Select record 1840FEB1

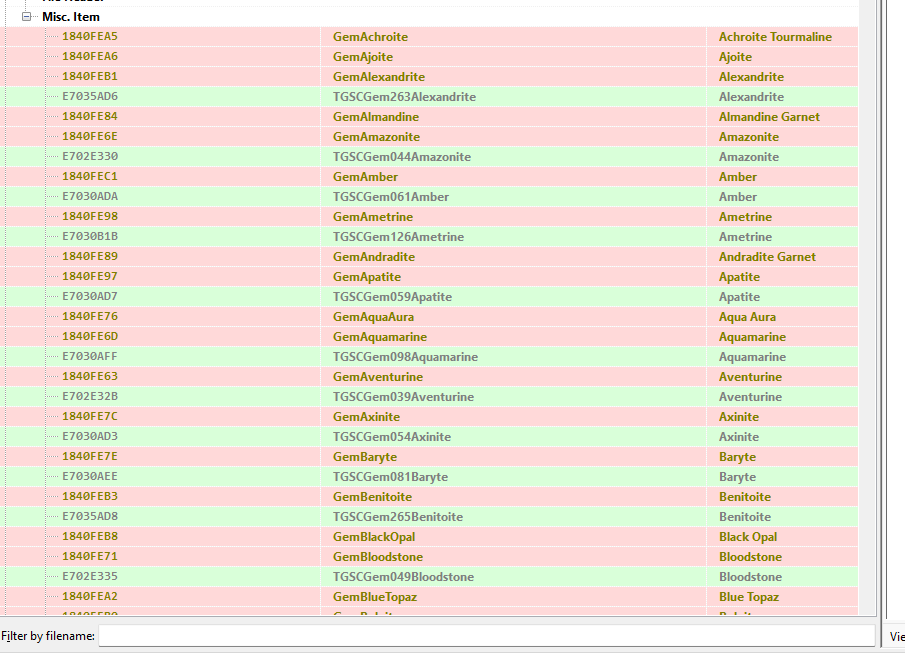pos(89,76)
